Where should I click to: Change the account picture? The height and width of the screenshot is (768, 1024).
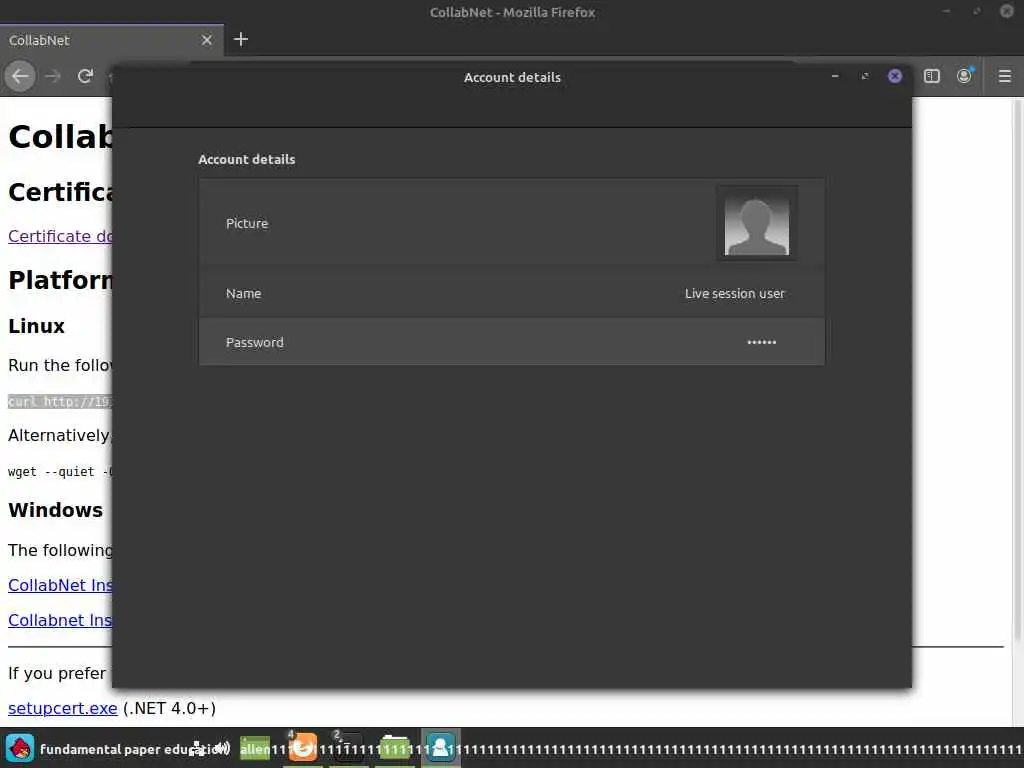(x=757, y=223)
